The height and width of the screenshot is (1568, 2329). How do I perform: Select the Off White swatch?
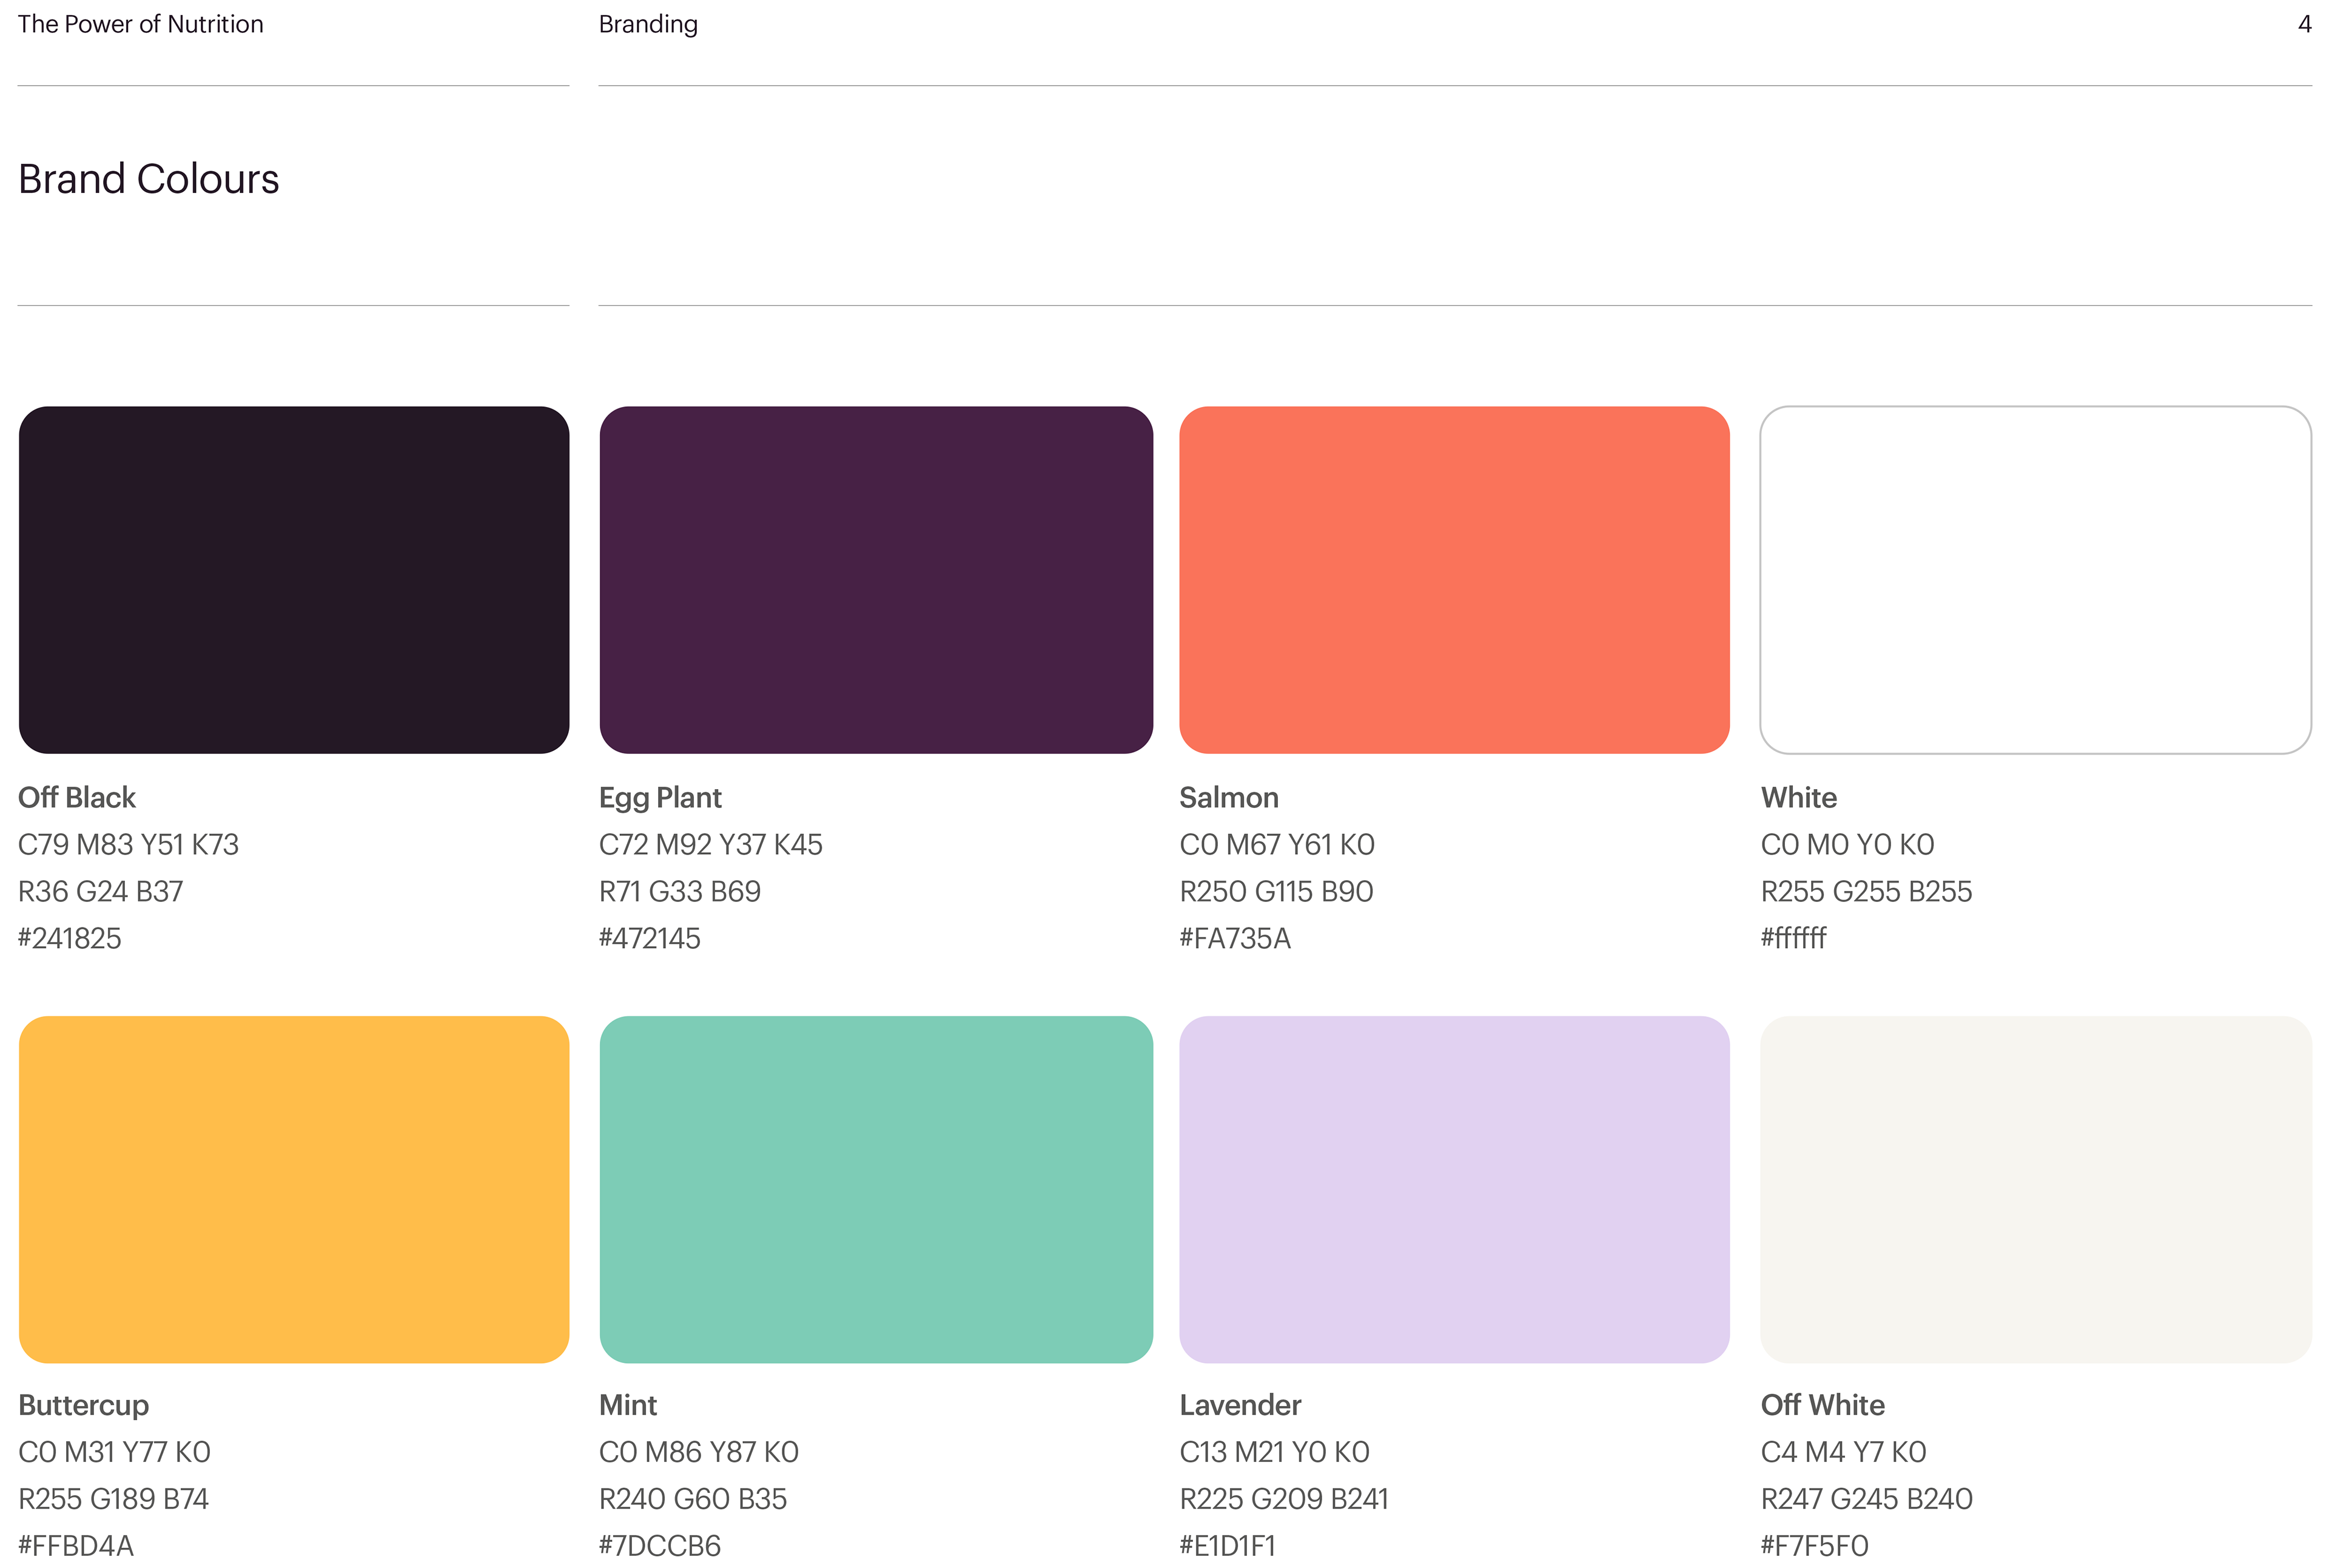point(2035,1190)
